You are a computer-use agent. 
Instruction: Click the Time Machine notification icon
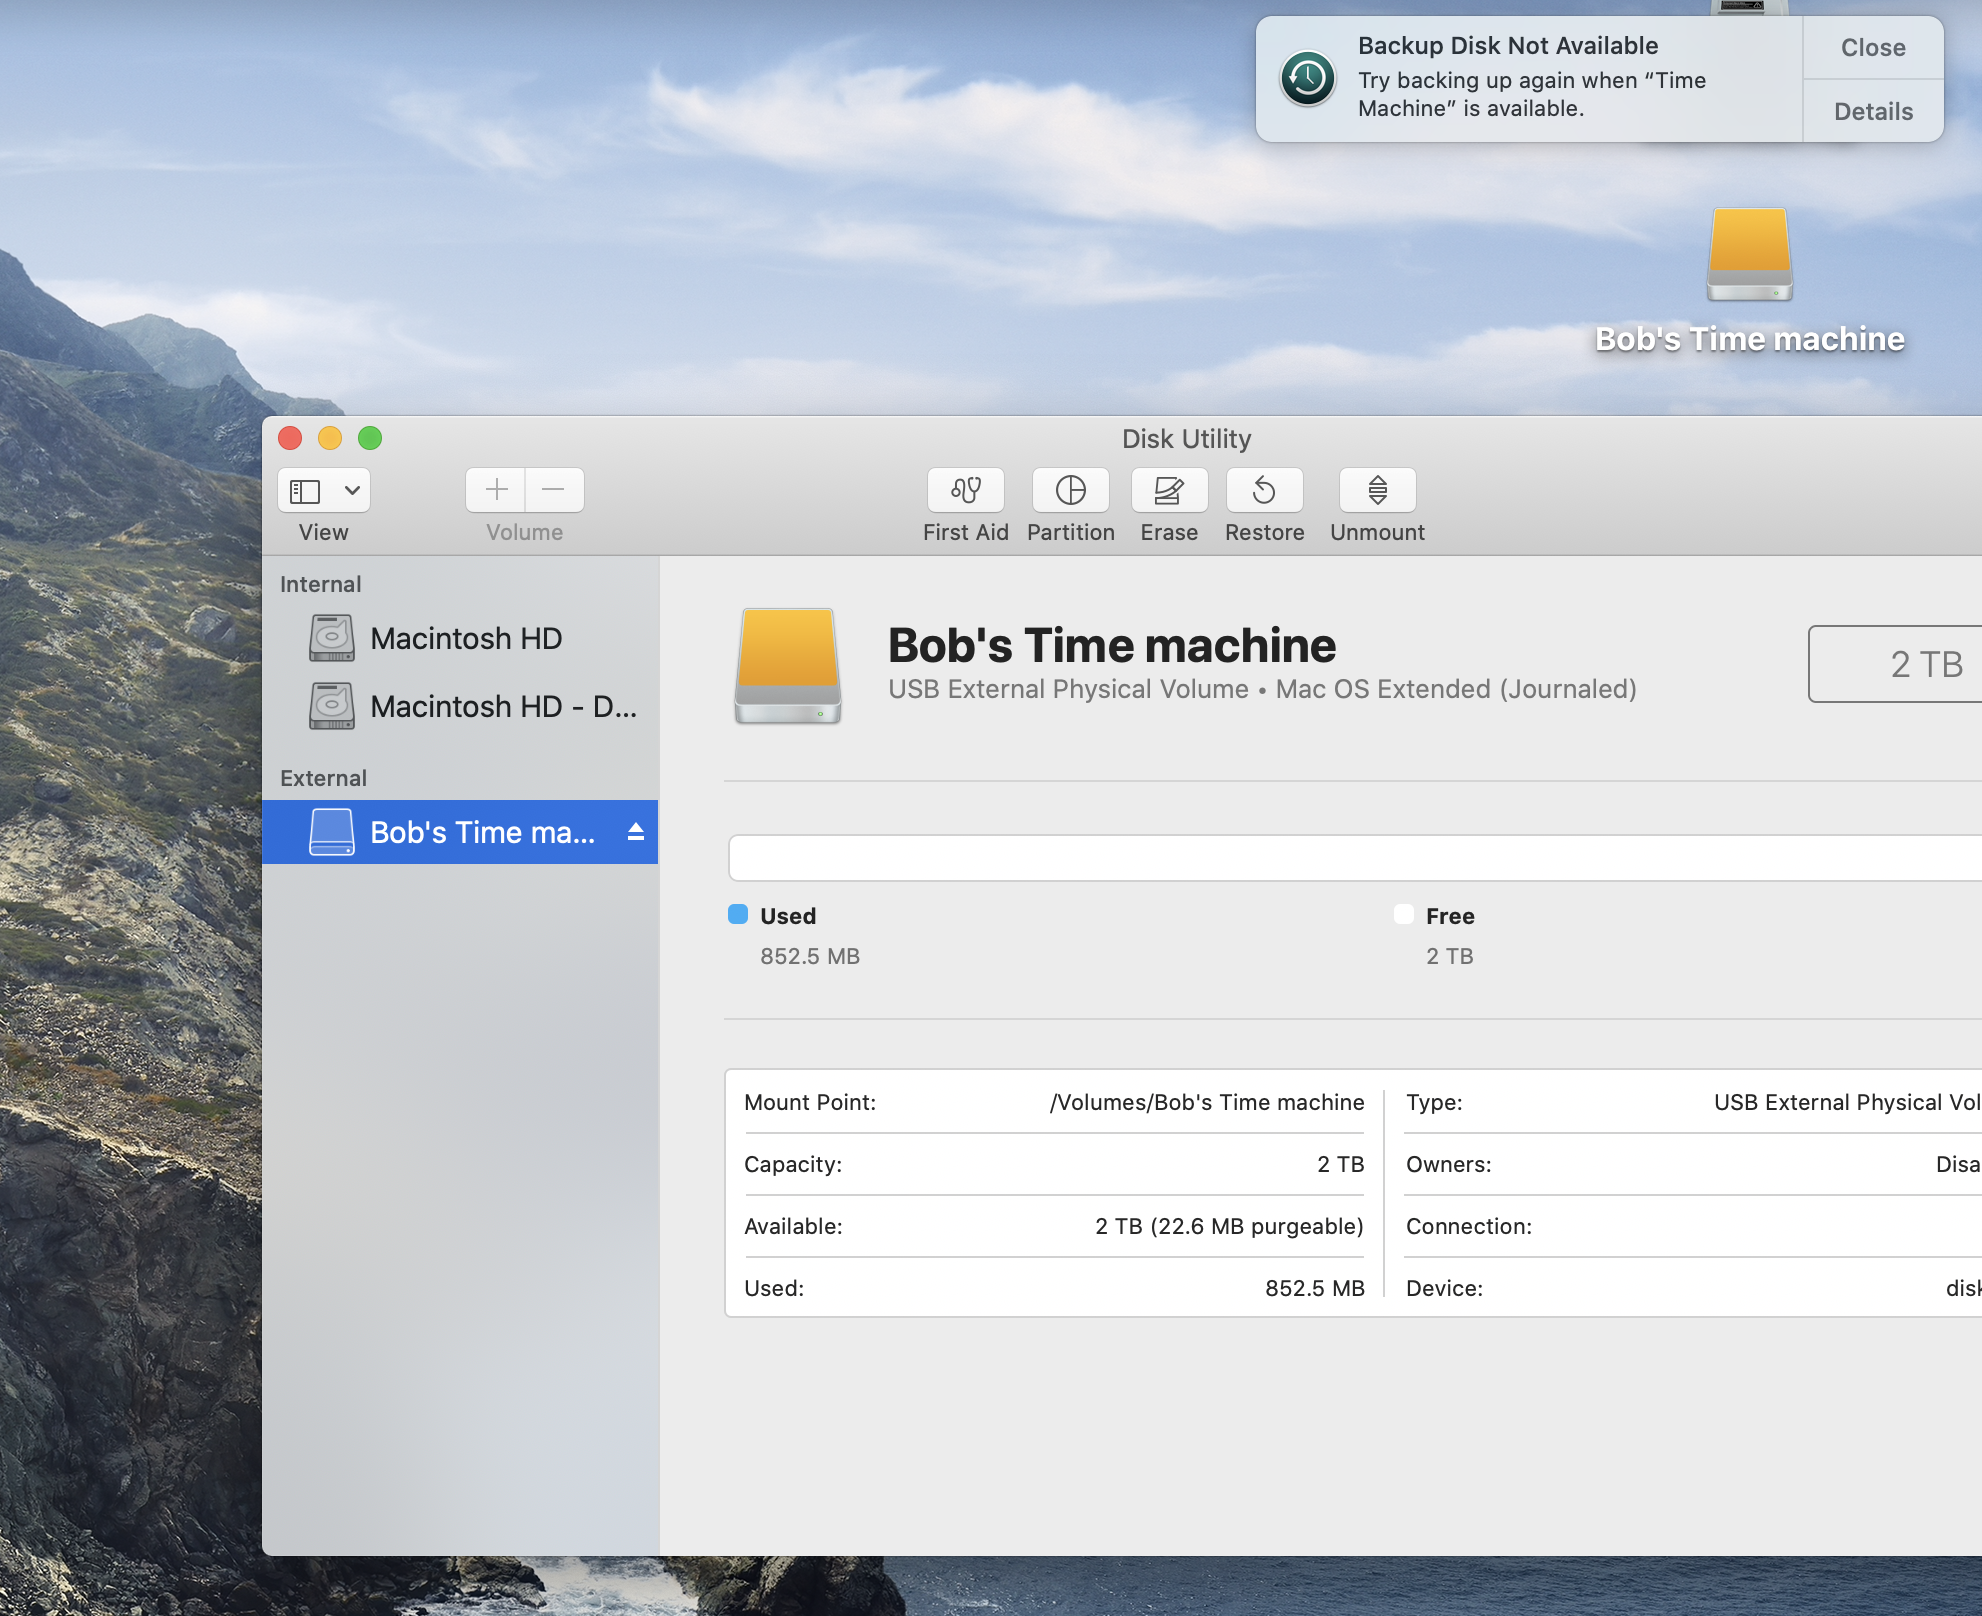coord(1307,79)
